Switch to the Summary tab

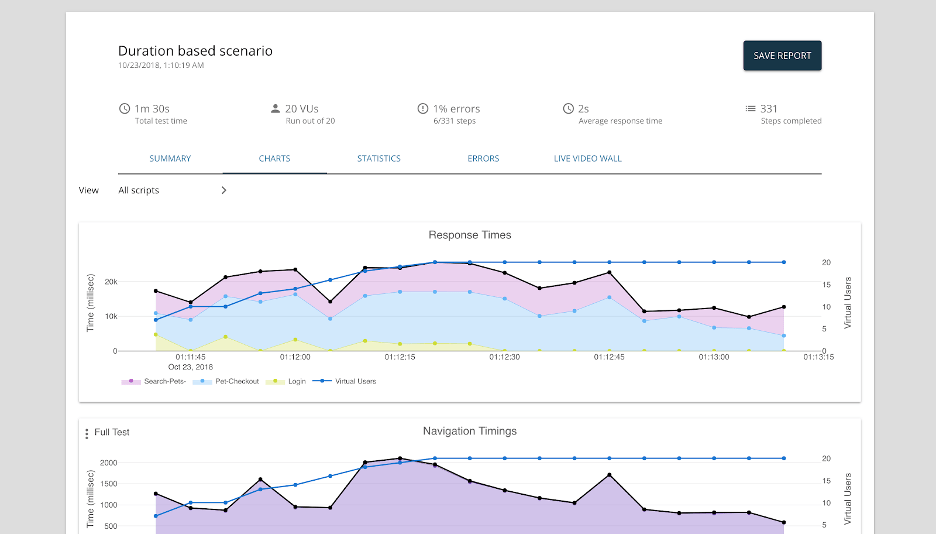point(170,159)
